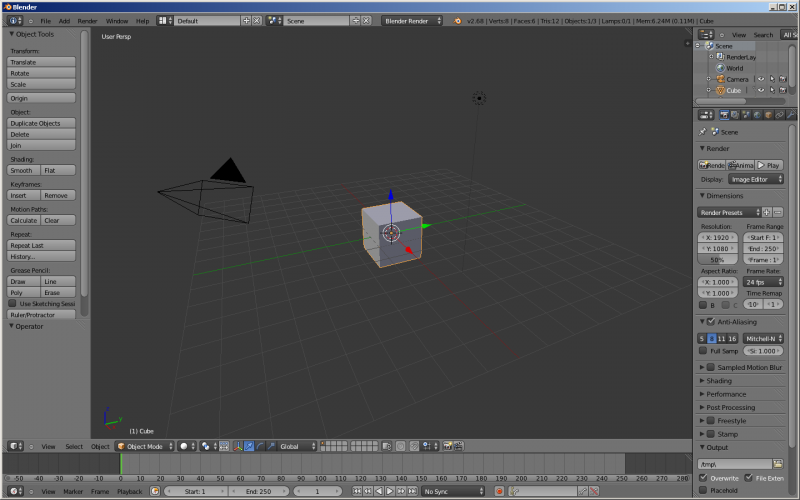The height and width of the screenshot is (500, 800).
Task: Expand the Performance panel
Action: point(726,394)
